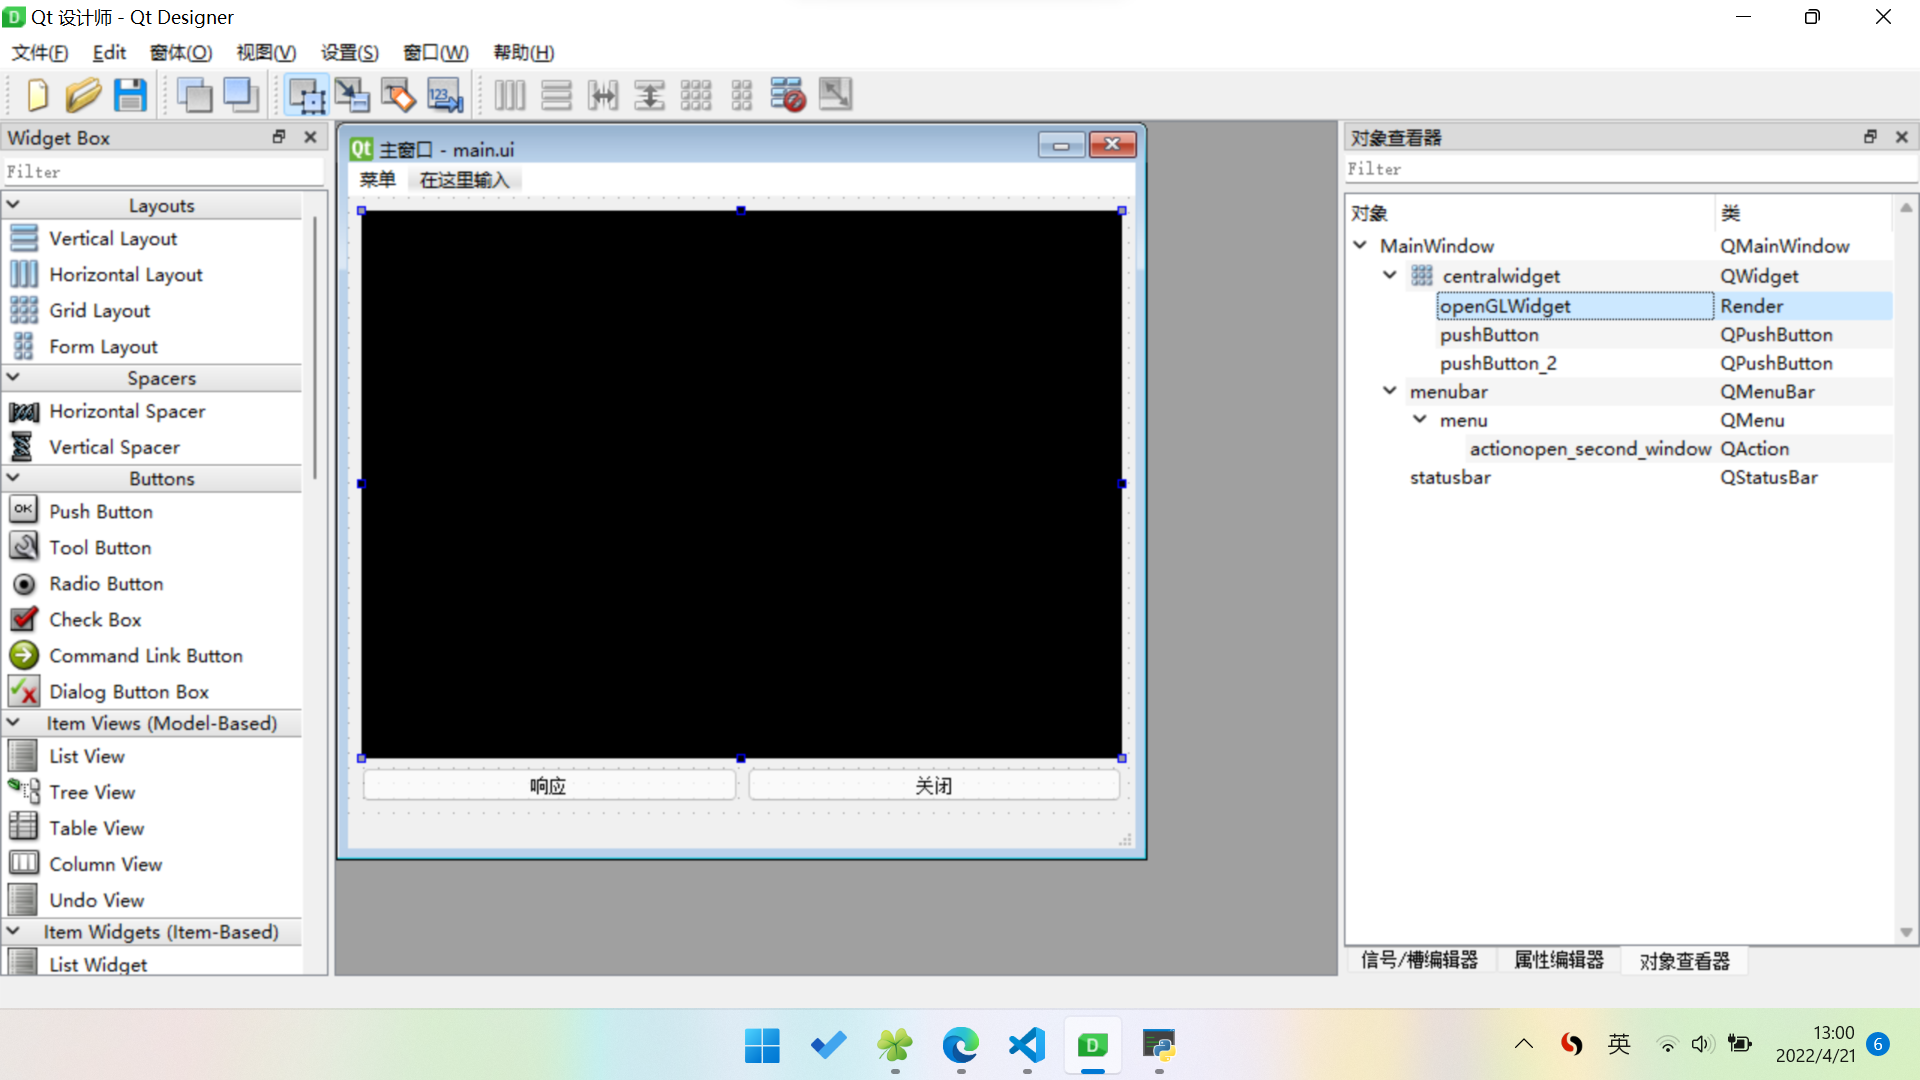Viewport: 1920px width, 1080px height.
Task: Click the 关闭 button on the form
Action: coord(934,786)
